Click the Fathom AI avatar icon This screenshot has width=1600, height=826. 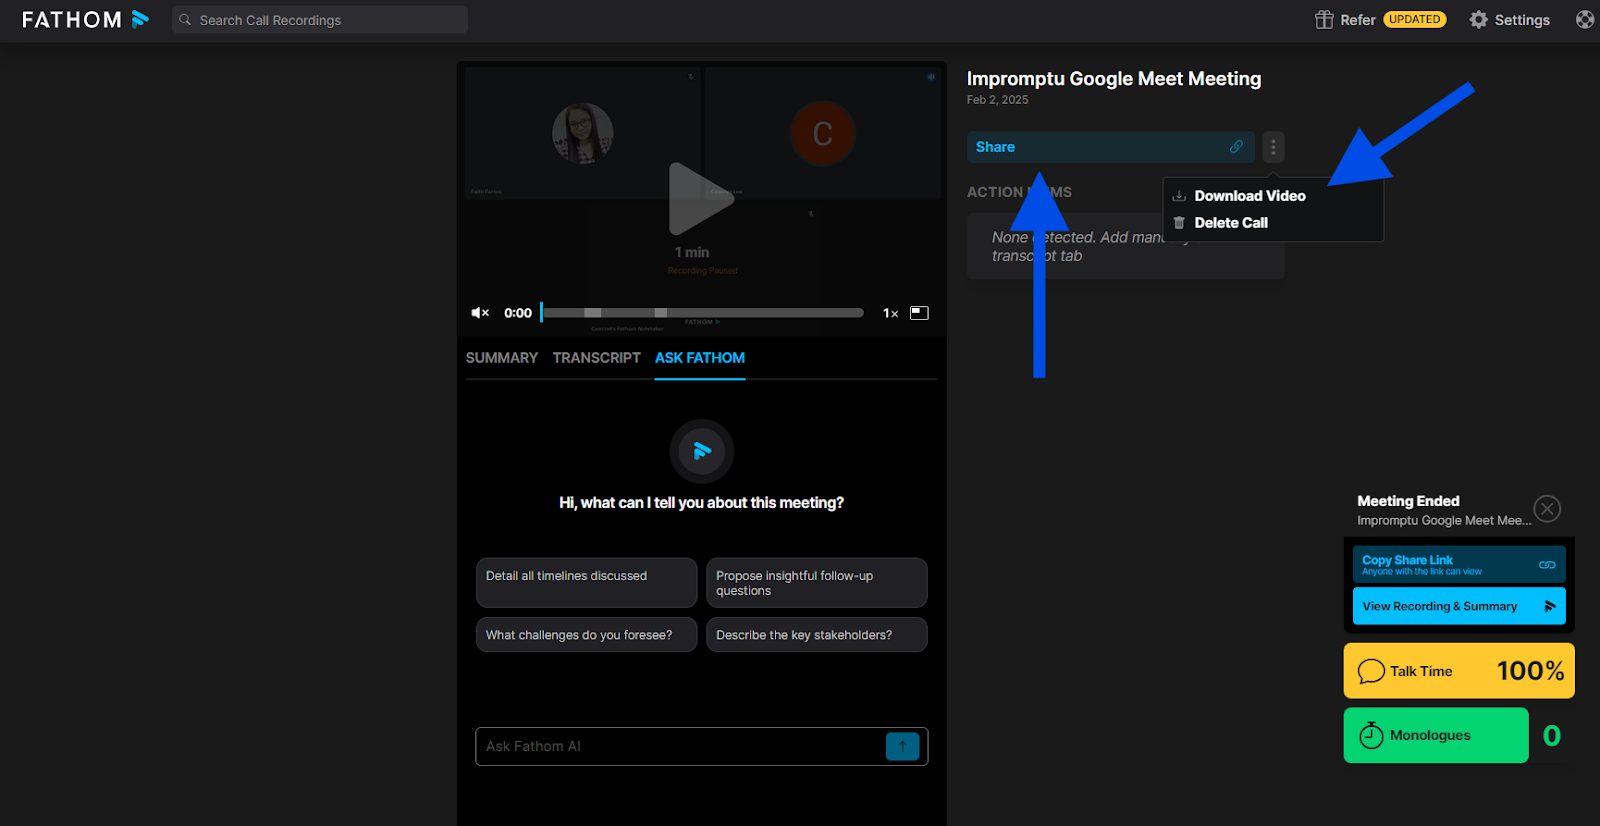click(702, 451)
